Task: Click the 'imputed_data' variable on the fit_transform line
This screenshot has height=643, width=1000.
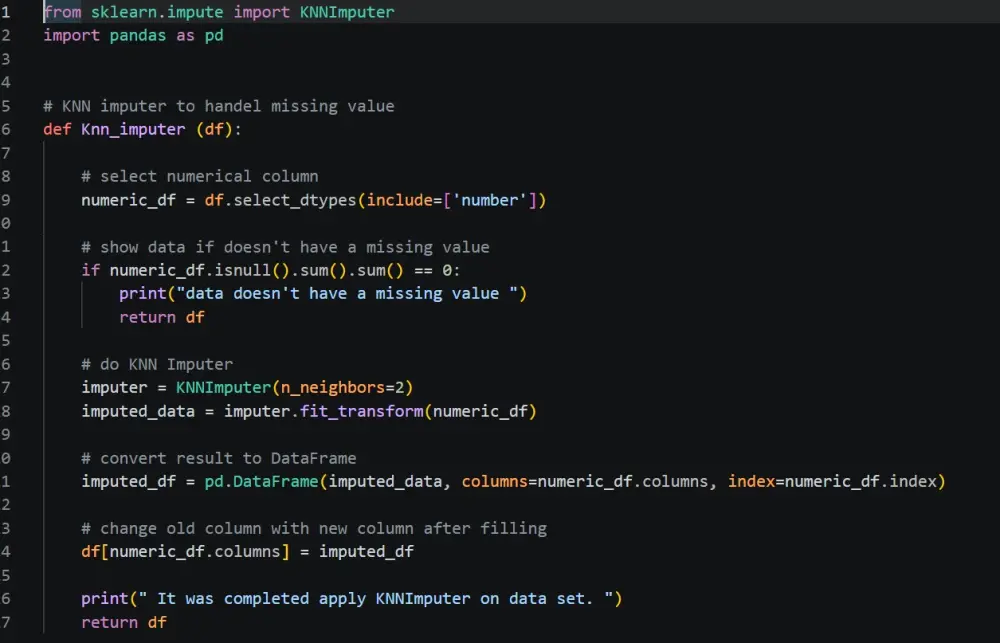Action: (138, 411)
